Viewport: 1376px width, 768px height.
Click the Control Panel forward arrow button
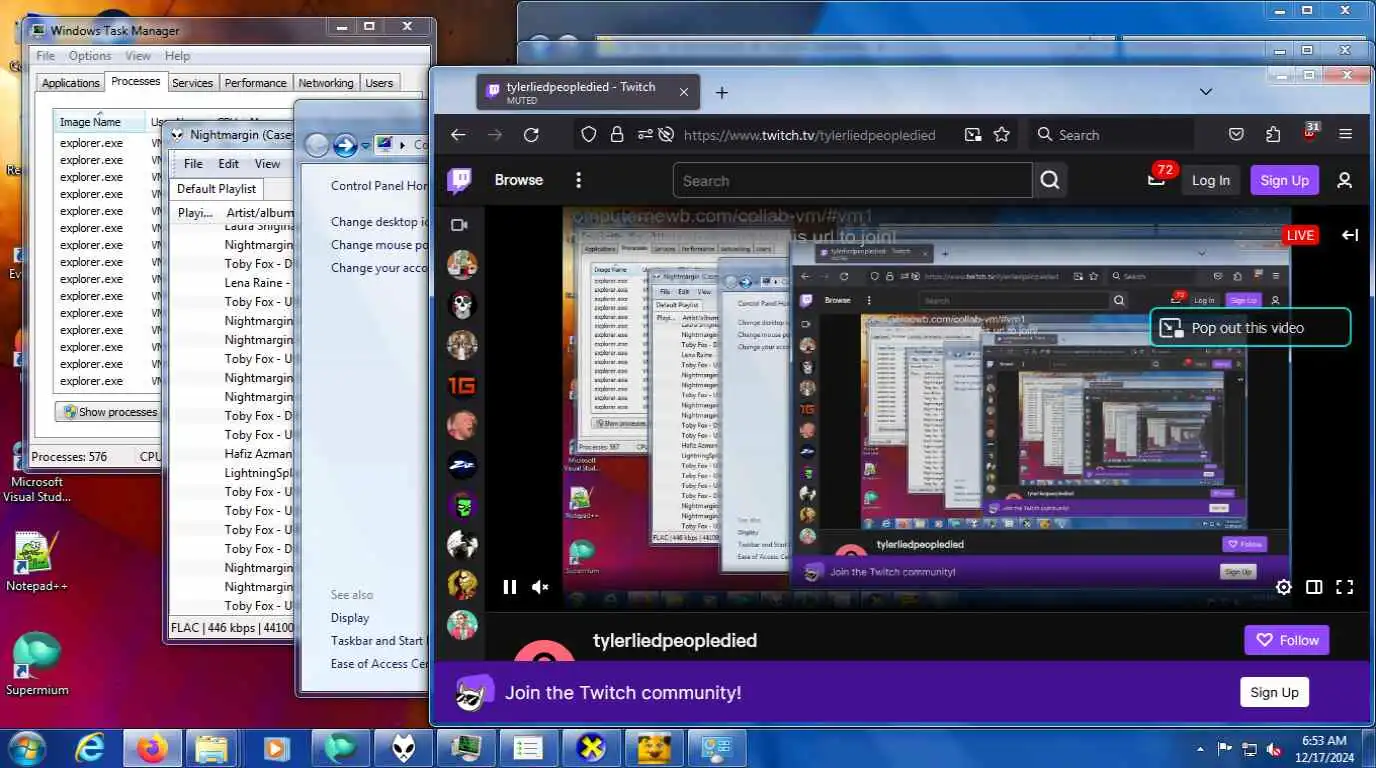[x=345, y=145]
